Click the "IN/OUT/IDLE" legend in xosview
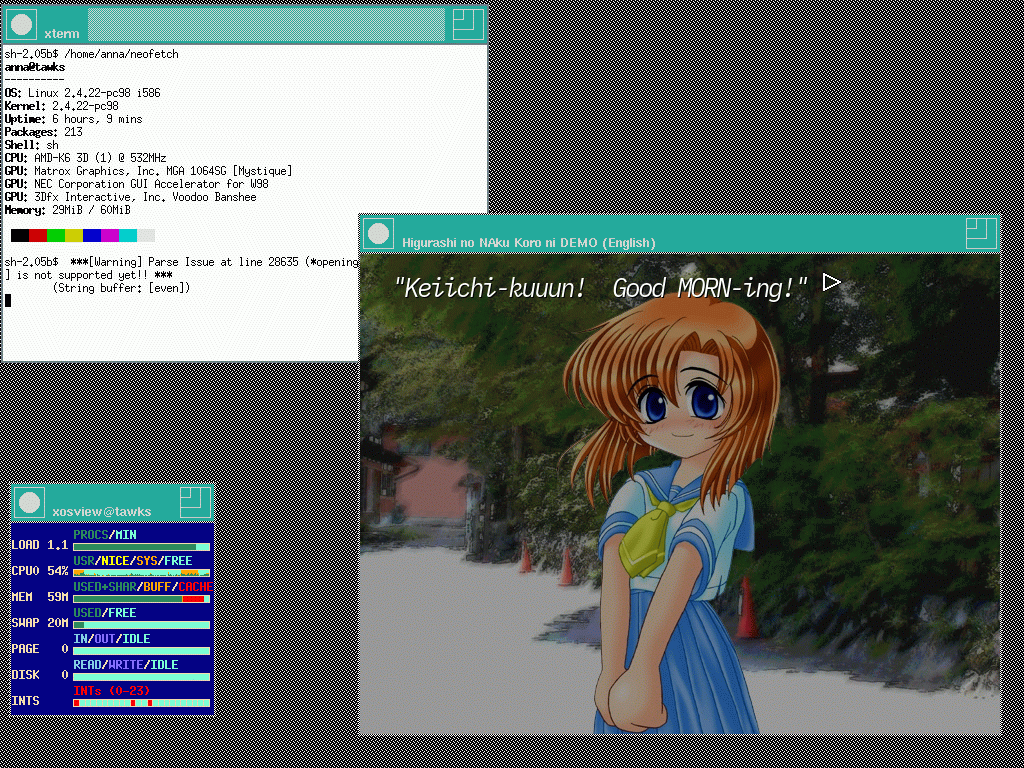Viewport: 1024px width, 768px height. tap(112, 639)
